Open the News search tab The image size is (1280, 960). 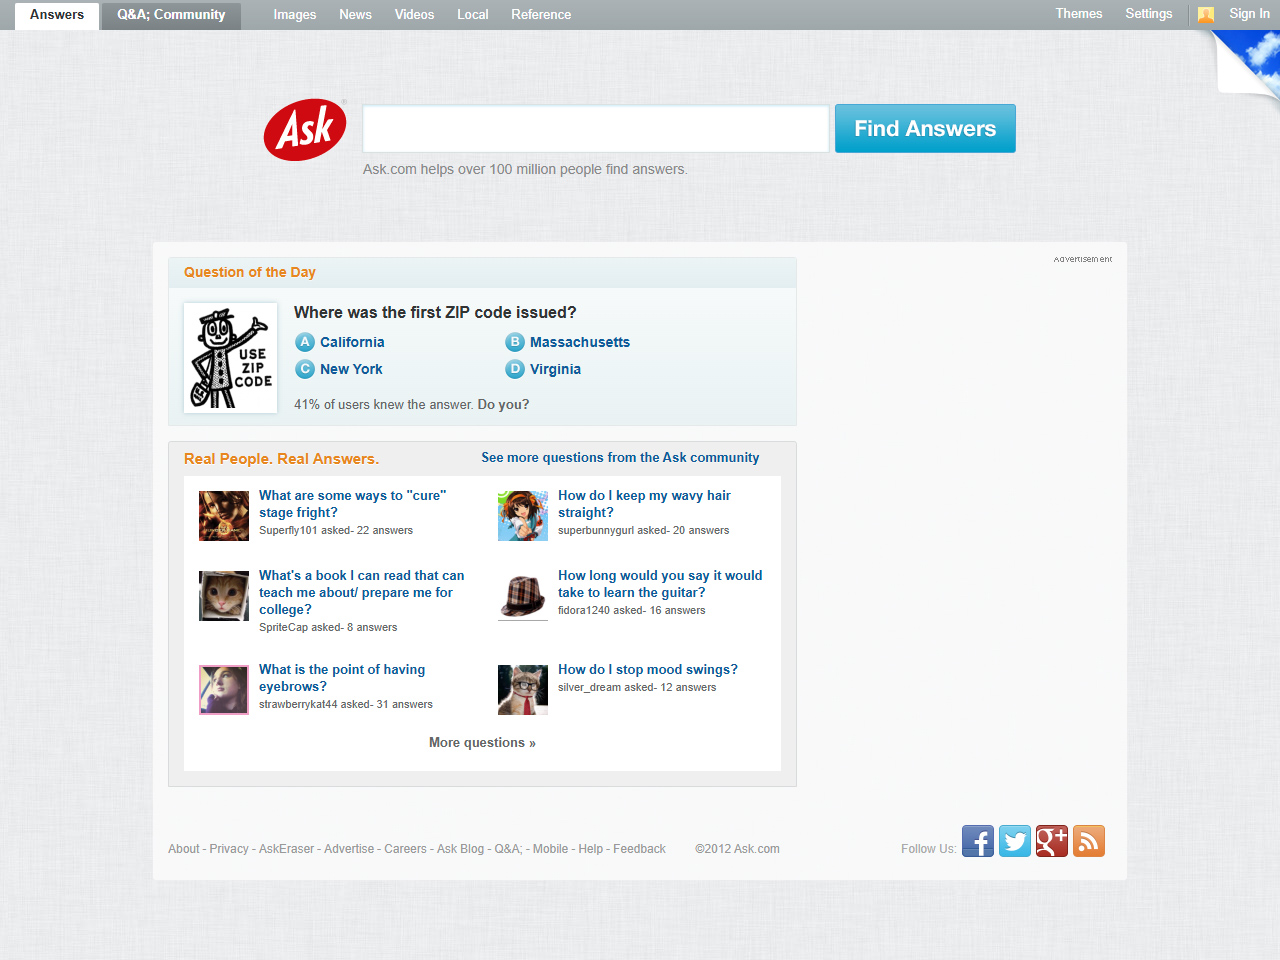coord(355,15)
